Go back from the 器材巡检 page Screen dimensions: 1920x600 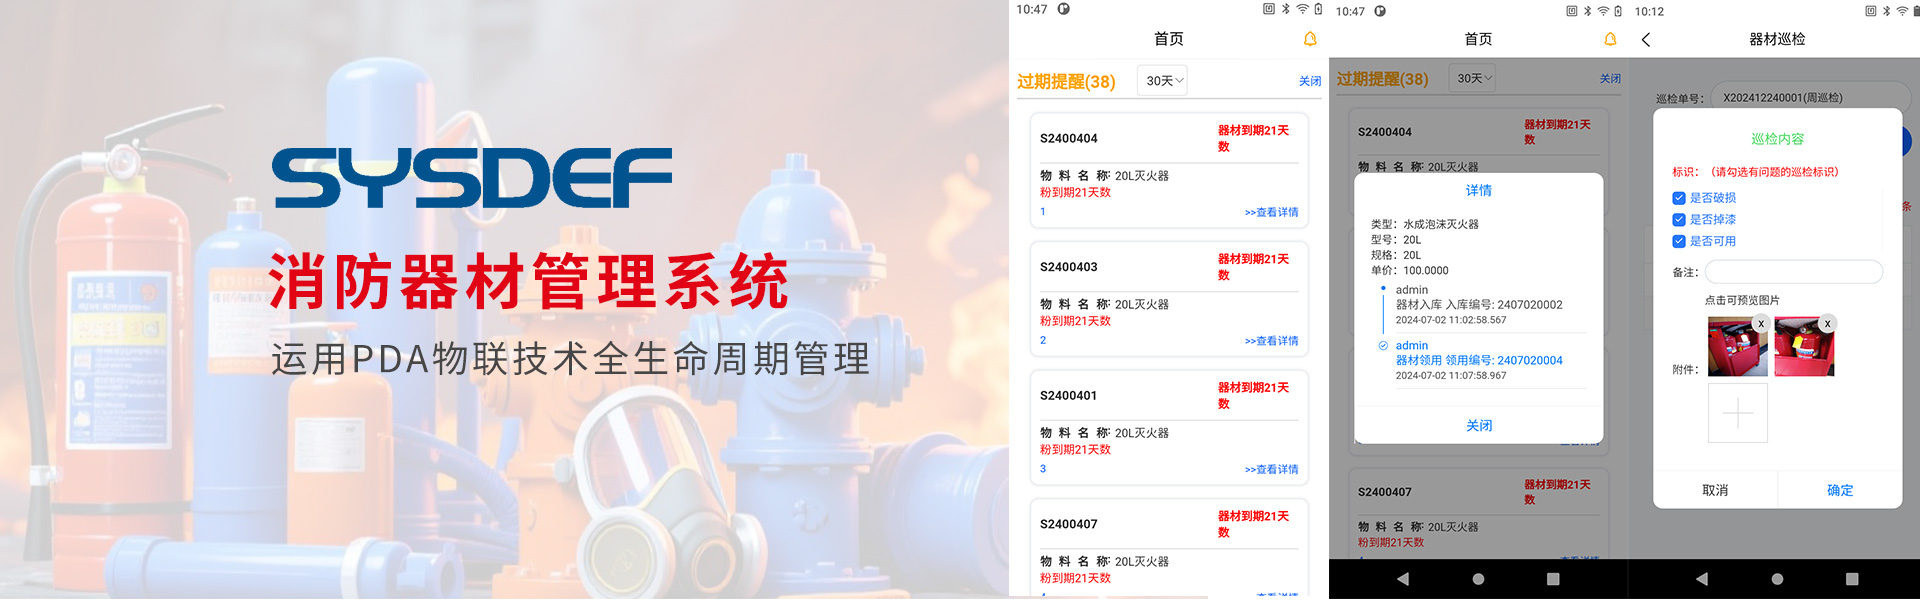pyautogui.click(x=1646, y=39)
